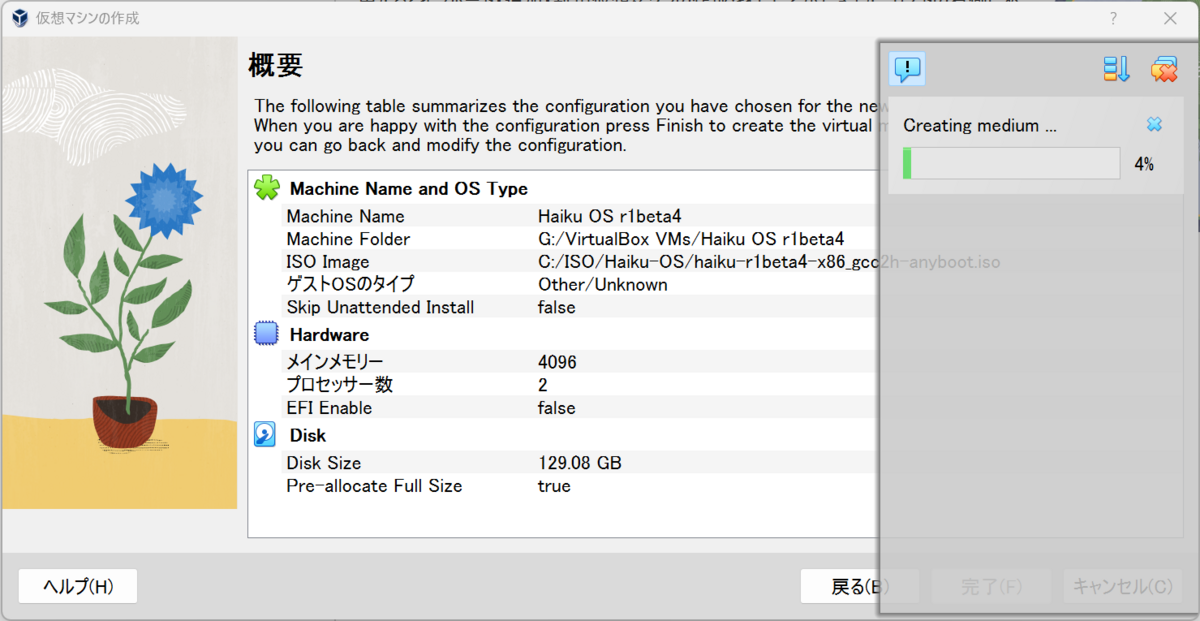Click the VirtualBox icon in title bar
The width and height of the screenshot is (1200, 621).
tap(20, 18)
